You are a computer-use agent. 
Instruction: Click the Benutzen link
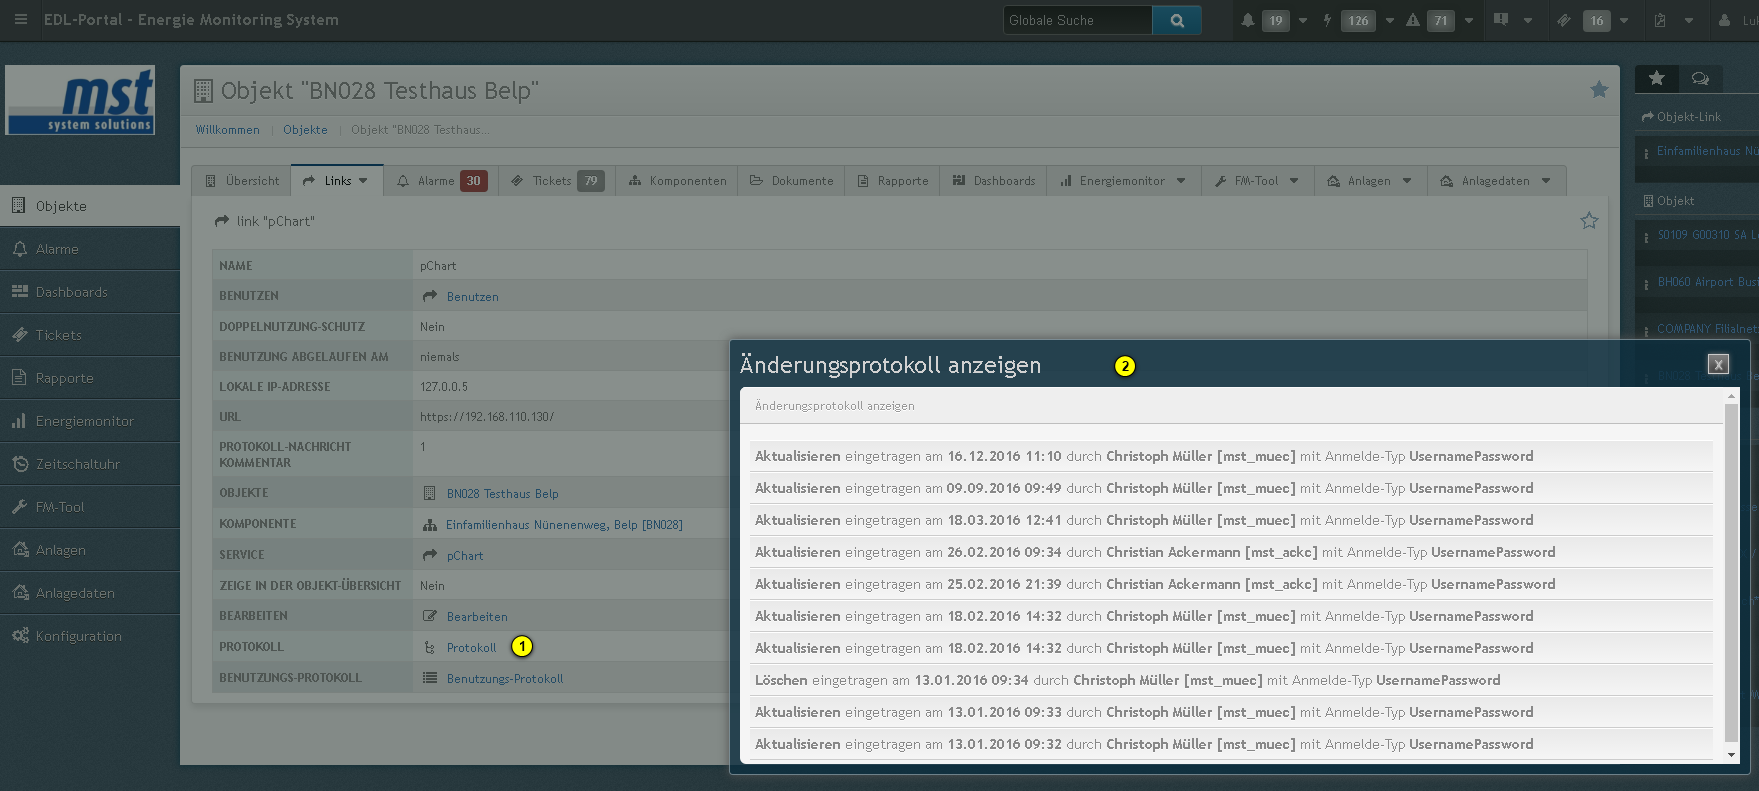pyautogui.click(x=472, y=297)
